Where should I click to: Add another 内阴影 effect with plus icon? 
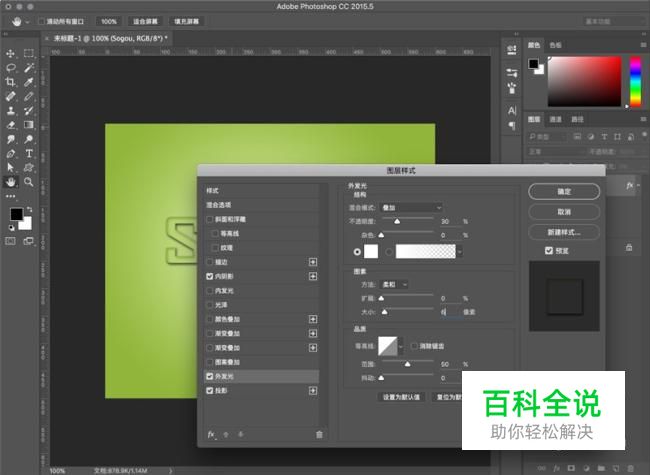pos(313,276)
